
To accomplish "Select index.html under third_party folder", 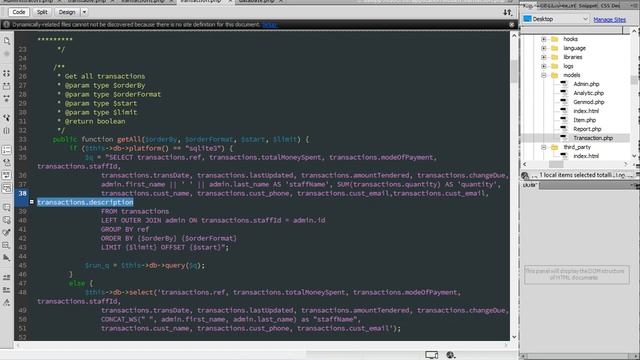I will coord(586,156).
